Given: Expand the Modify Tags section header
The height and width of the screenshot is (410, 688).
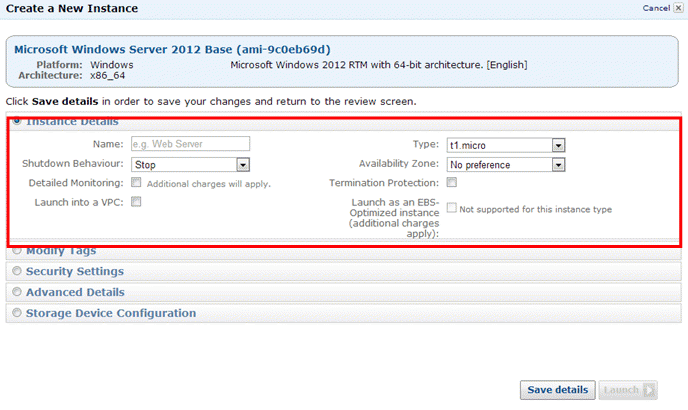Looking at the screenshot, I should (x=344, y=251).
